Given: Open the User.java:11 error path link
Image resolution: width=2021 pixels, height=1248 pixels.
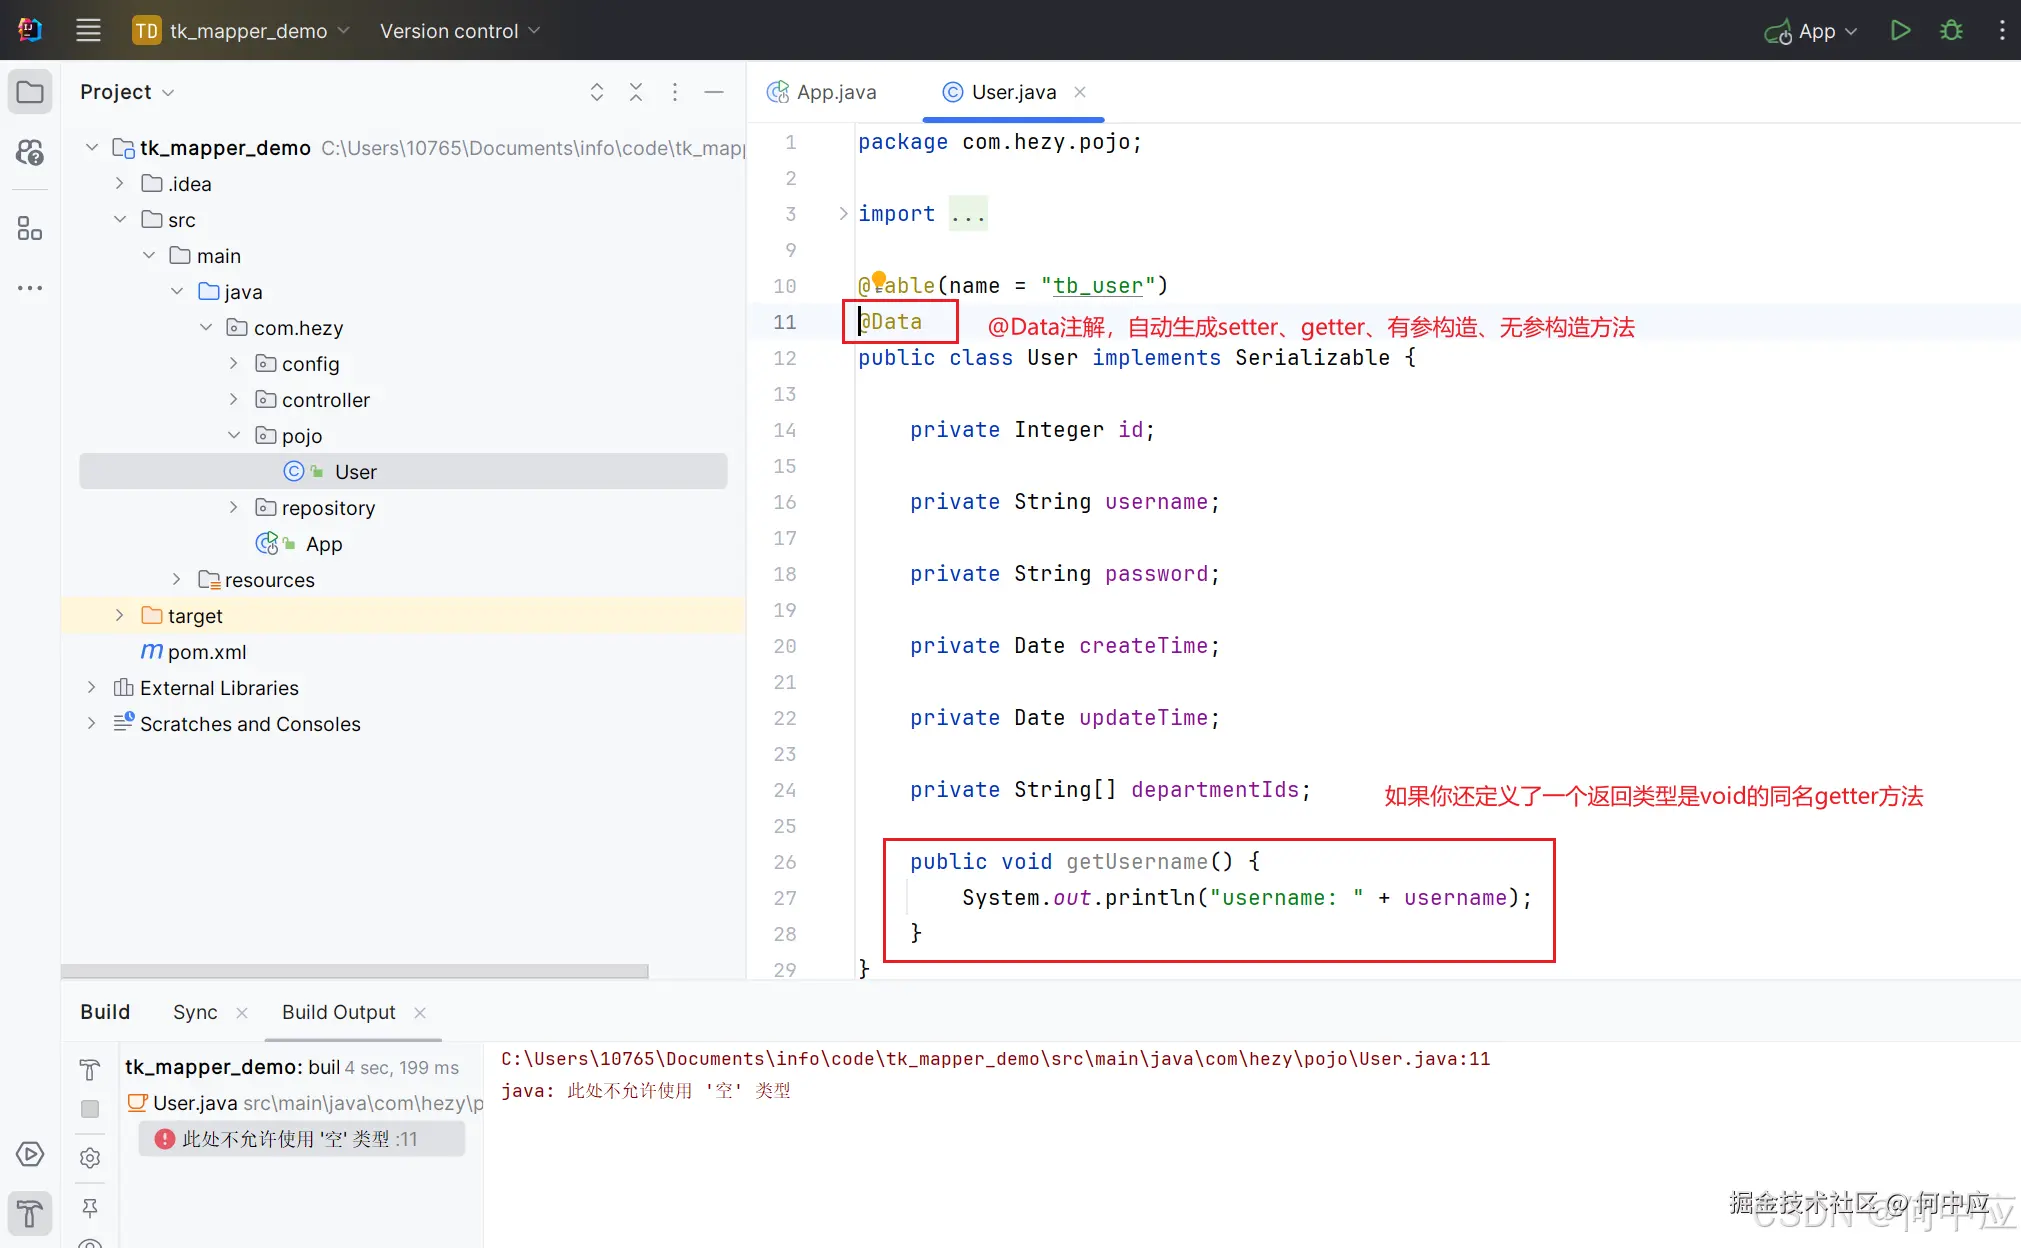Looking at the screenshot, I should 995,1058.
